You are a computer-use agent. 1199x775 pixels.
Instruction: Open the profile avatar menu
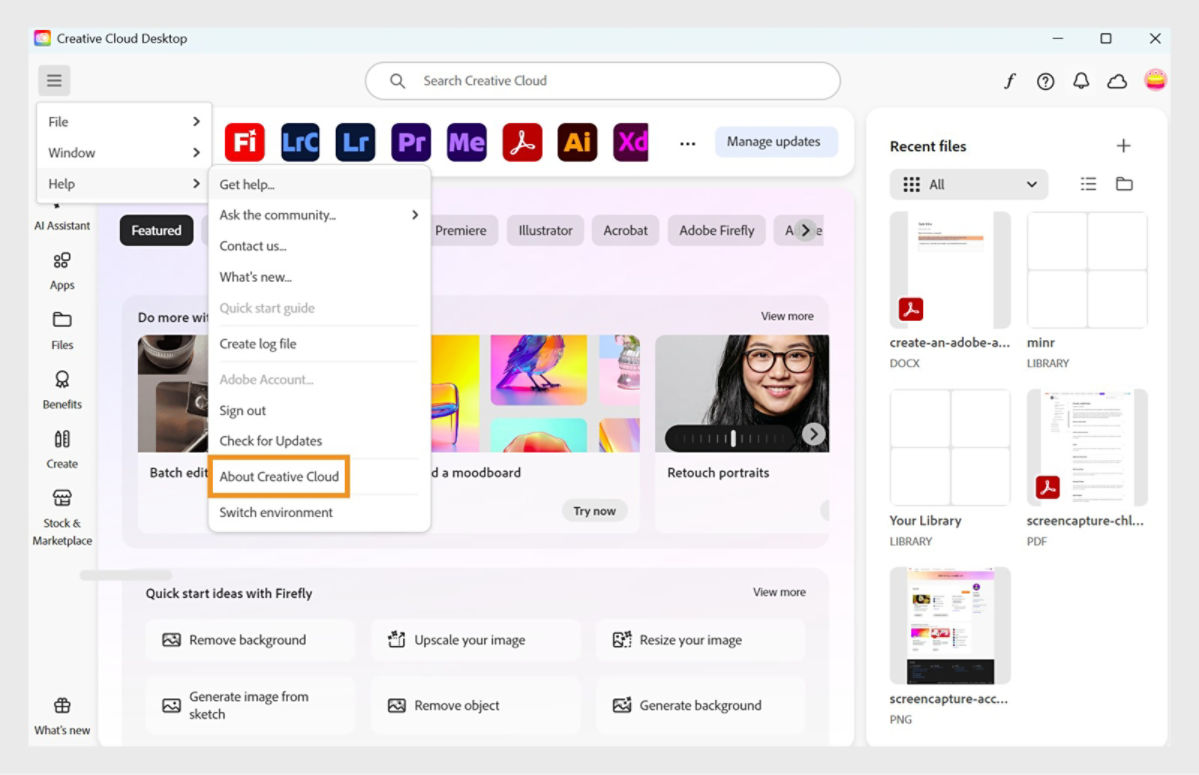pyautogui.click(x=1155, y=79)
